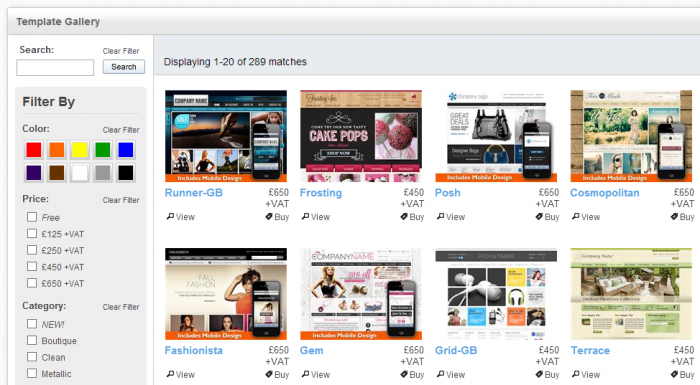Open the Cosmopolitan template thumbnail
The image size is (700, 385).
[631, 136]
